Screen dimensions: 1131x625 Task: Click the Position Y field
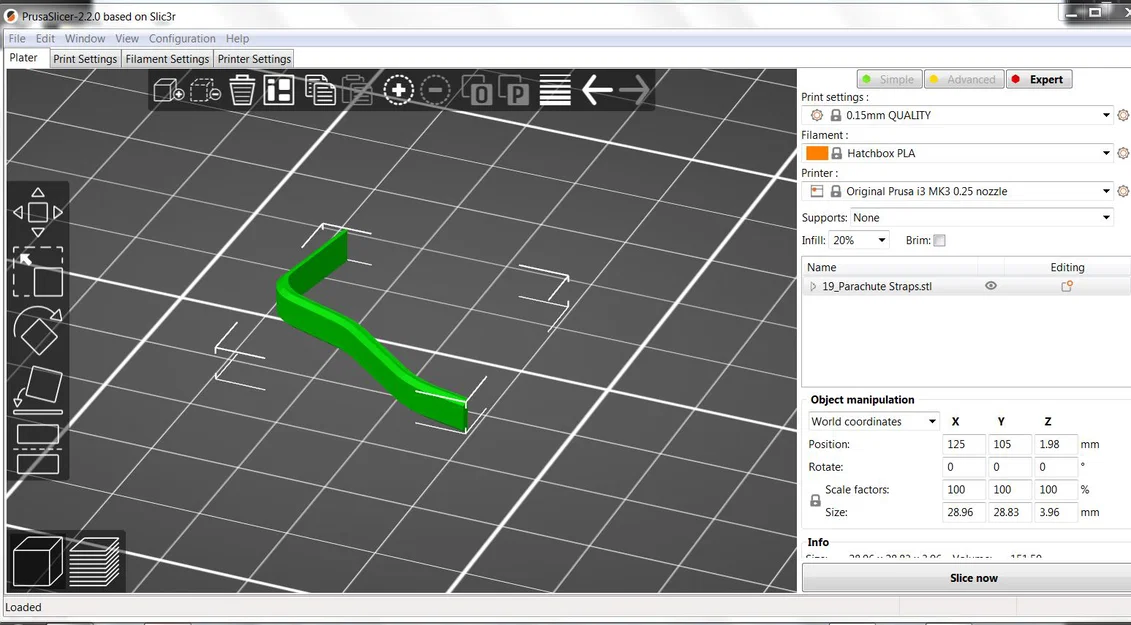tap(1010, 445)
